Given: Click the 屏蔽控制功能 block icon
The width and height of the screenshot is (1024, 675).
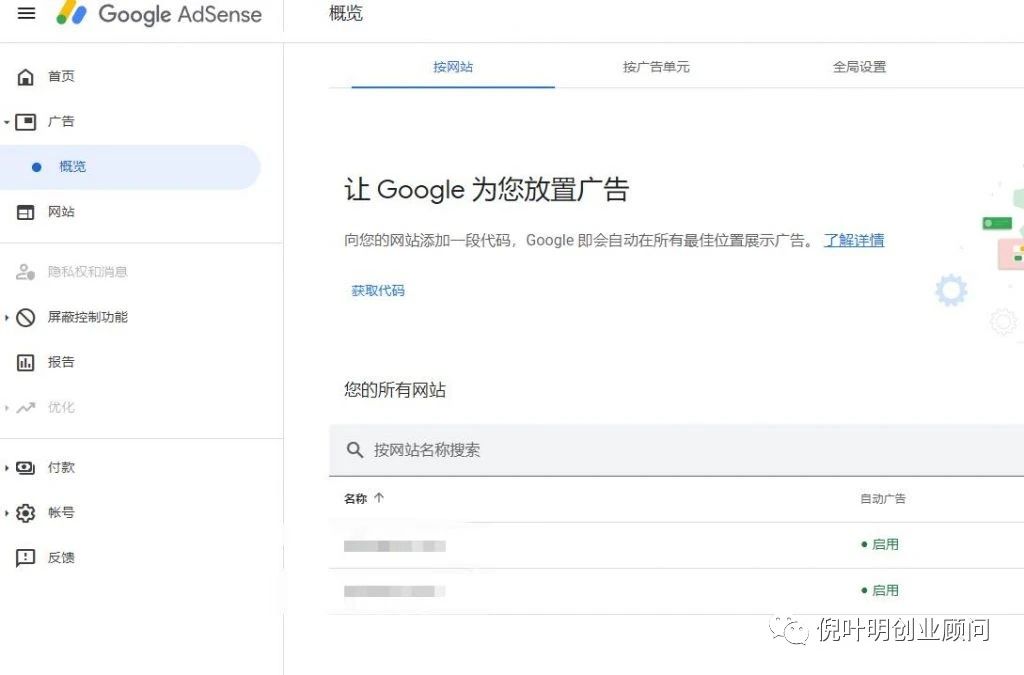Looking at the screenshot, I should [x=26, y=318].
